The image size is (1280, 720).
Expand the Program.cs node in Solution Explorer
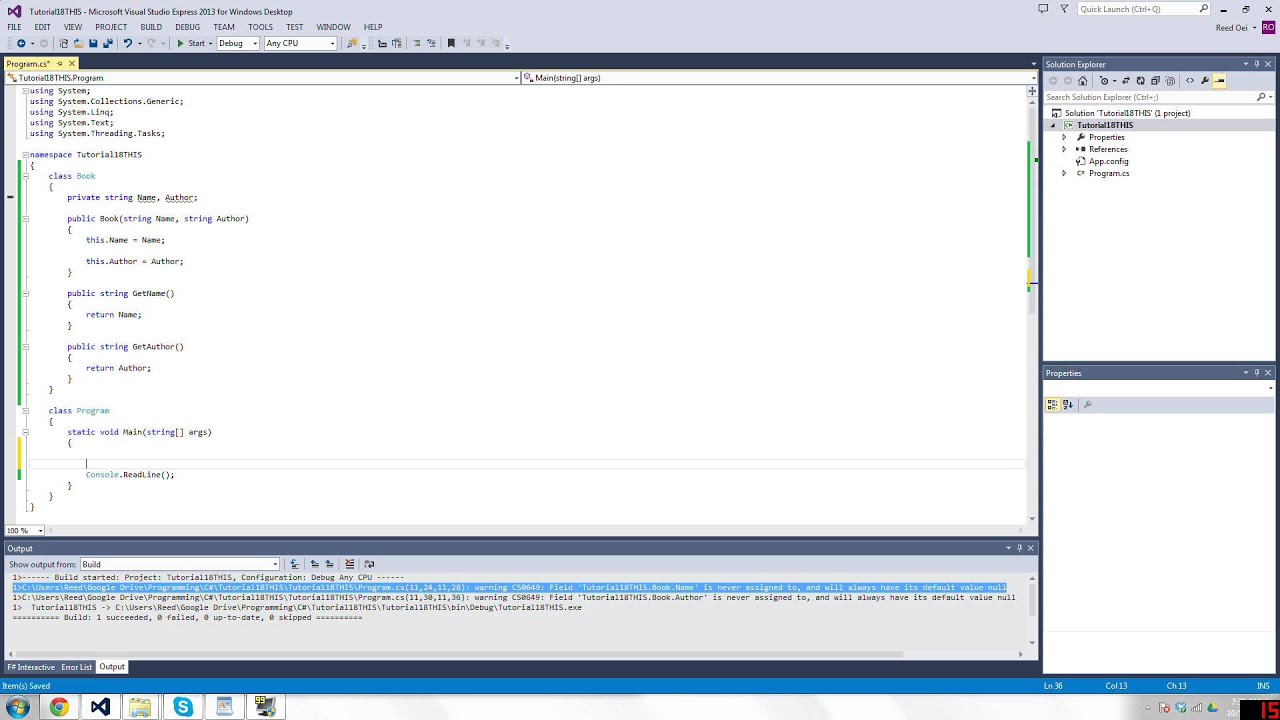click(x=1064, y=173)
